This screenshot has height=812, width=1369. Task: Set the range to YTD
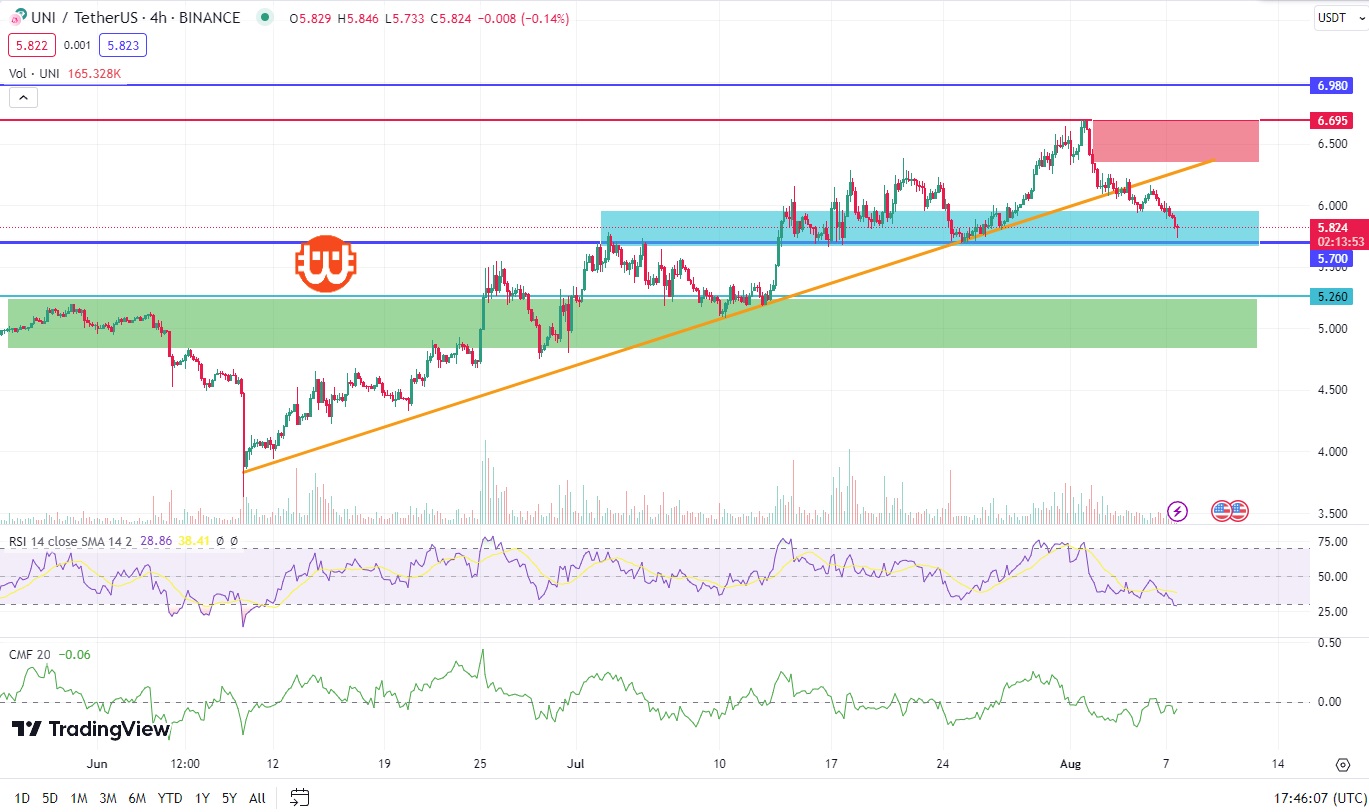[x=170, y=798]
